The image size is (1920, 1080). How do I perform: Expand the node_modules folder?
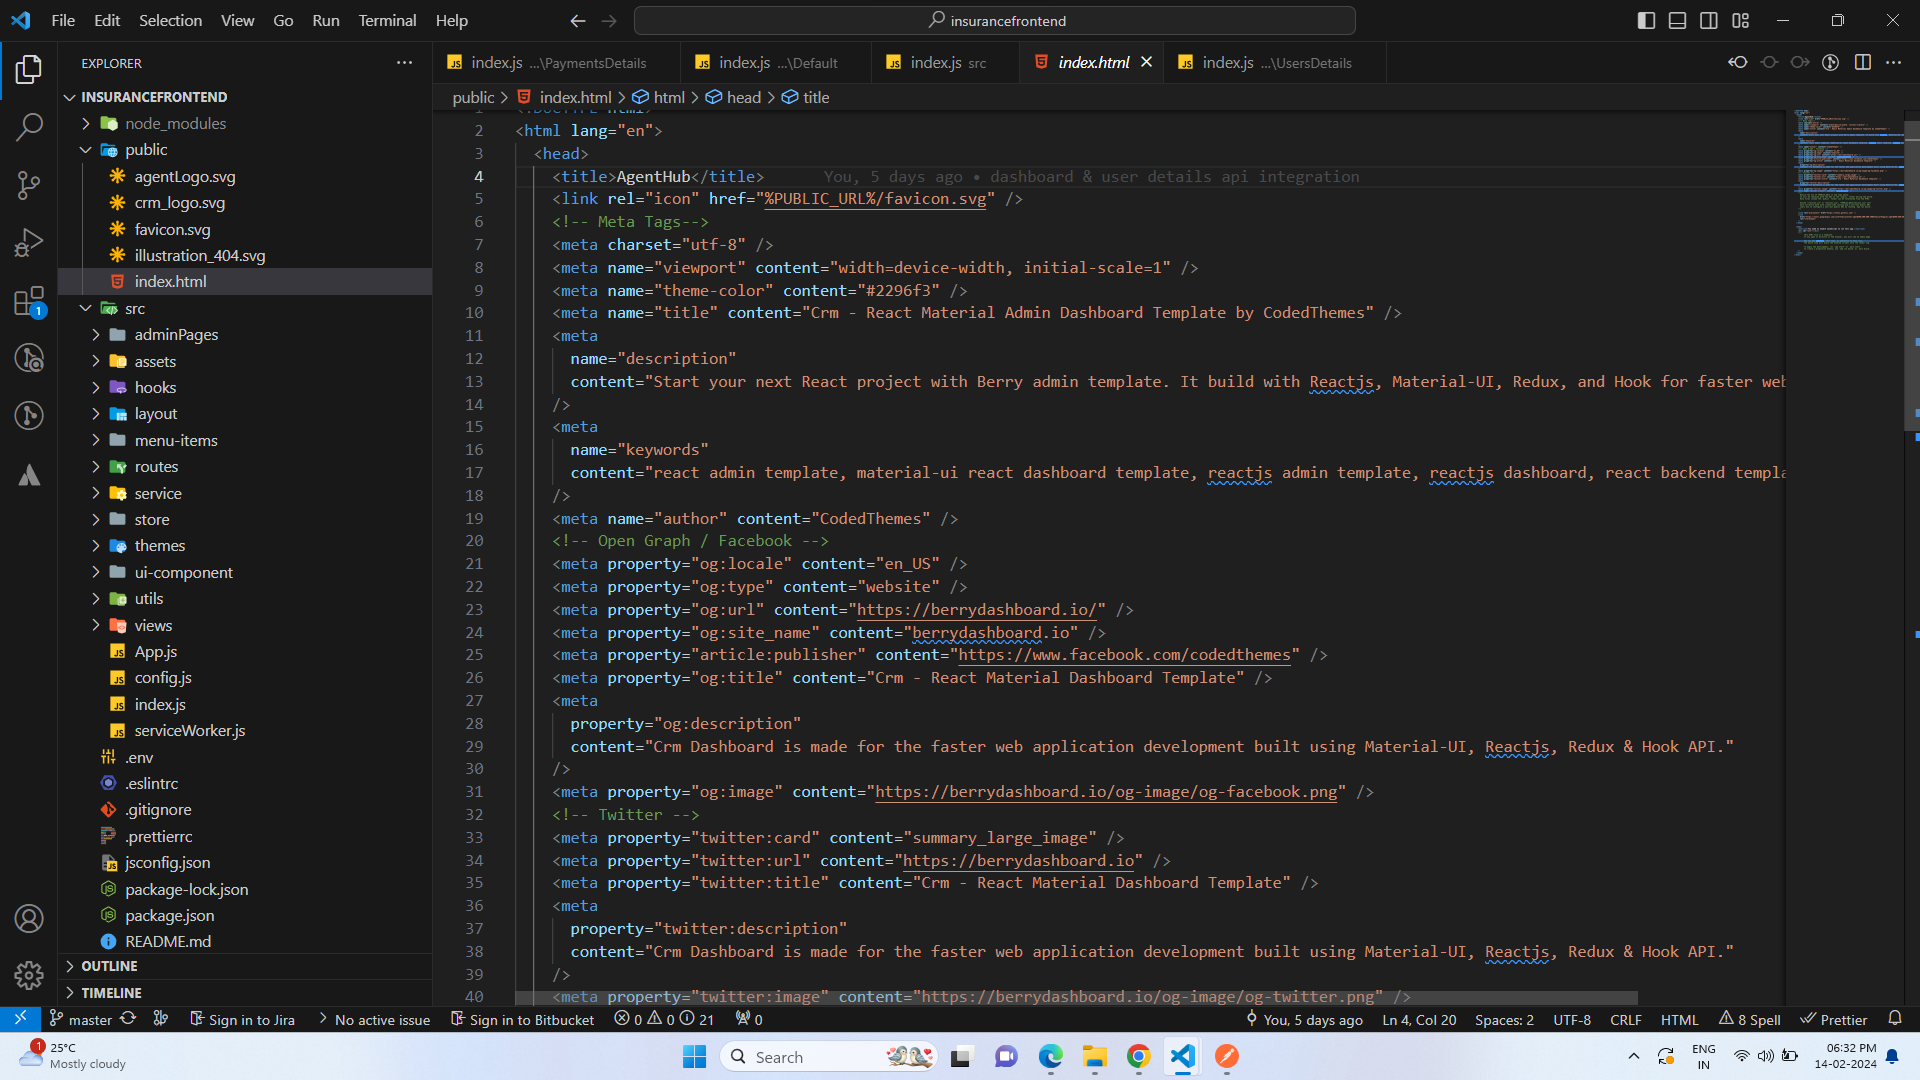pyautogui.click(x=175, y=123)
